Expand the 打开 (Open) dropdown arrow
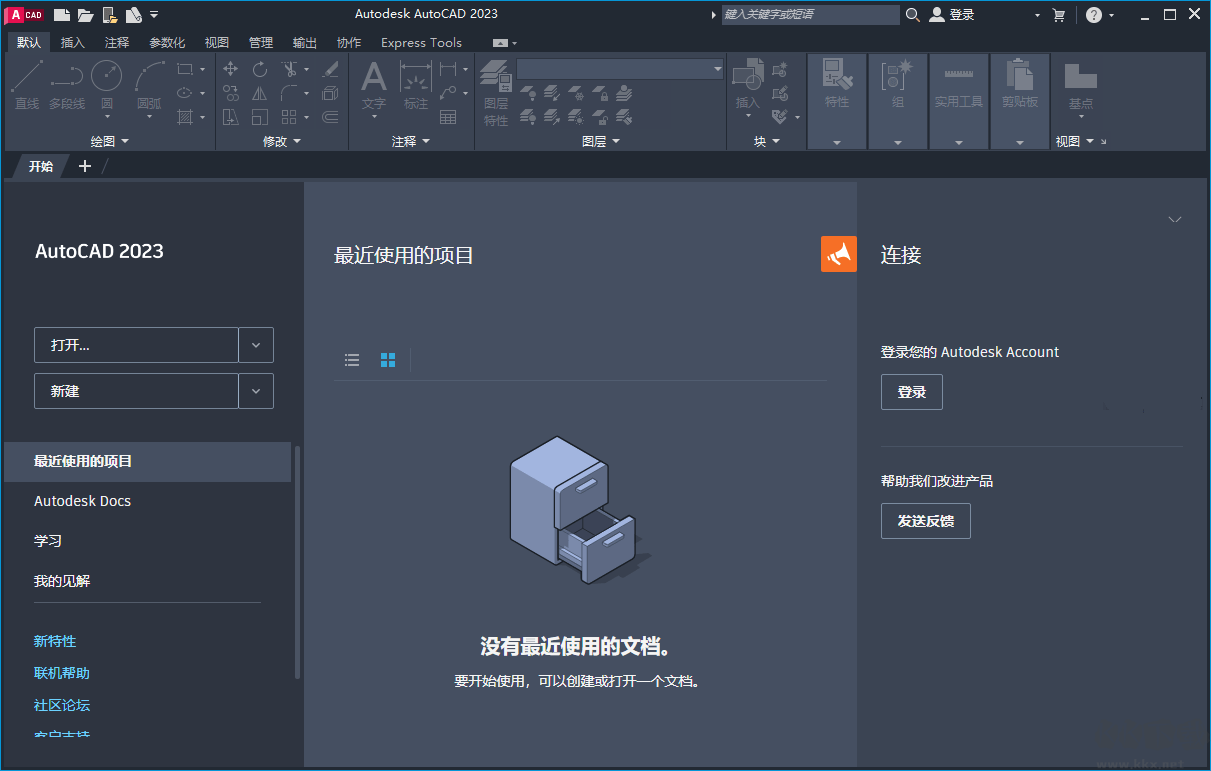Image resolution: width=1211 pixels, height=771 pixels. pos(256,345)
